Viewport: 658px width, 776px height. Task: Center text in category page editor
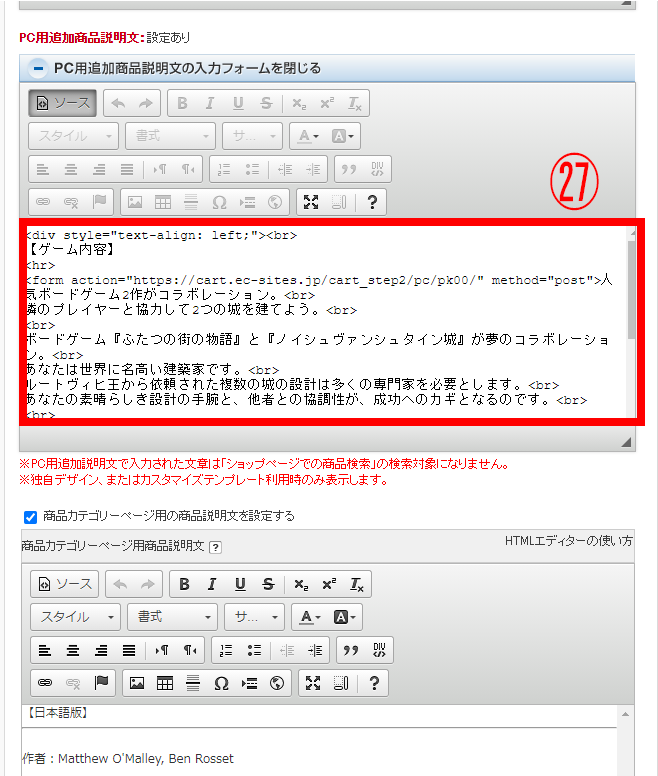tap(73, 650)
